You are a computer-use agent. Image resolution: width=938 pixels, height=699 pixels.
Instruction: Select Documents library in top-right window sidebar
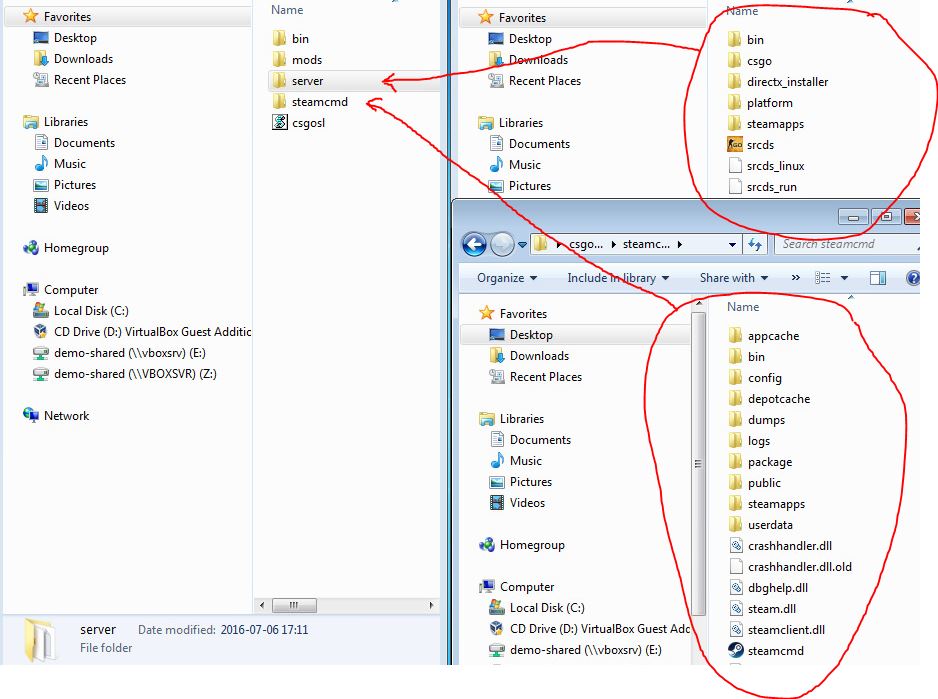[529, 144]
